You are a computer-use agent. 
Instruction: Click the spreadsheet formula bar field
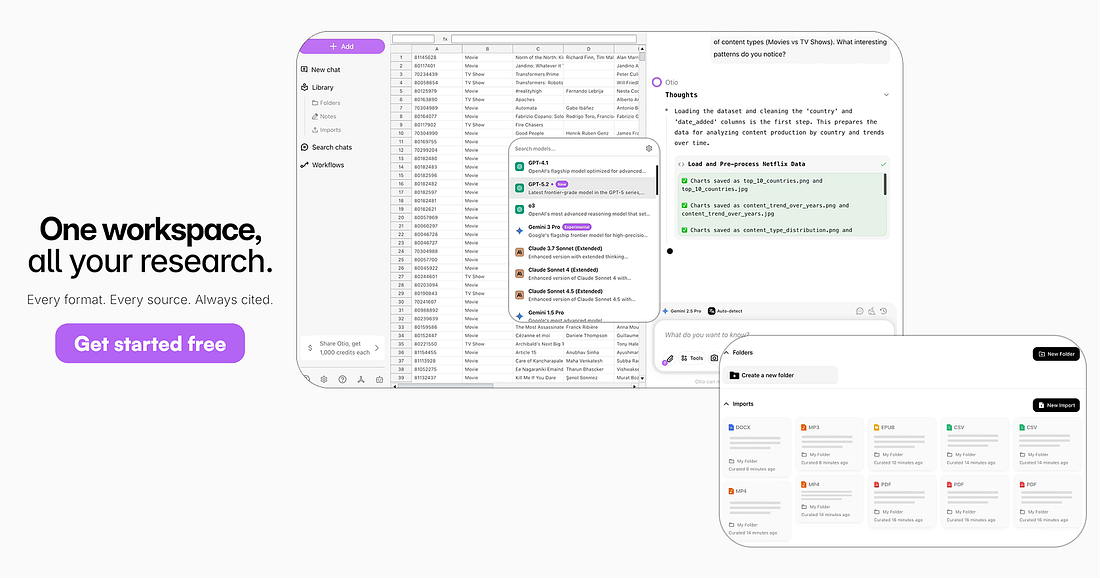pos(544,39)
